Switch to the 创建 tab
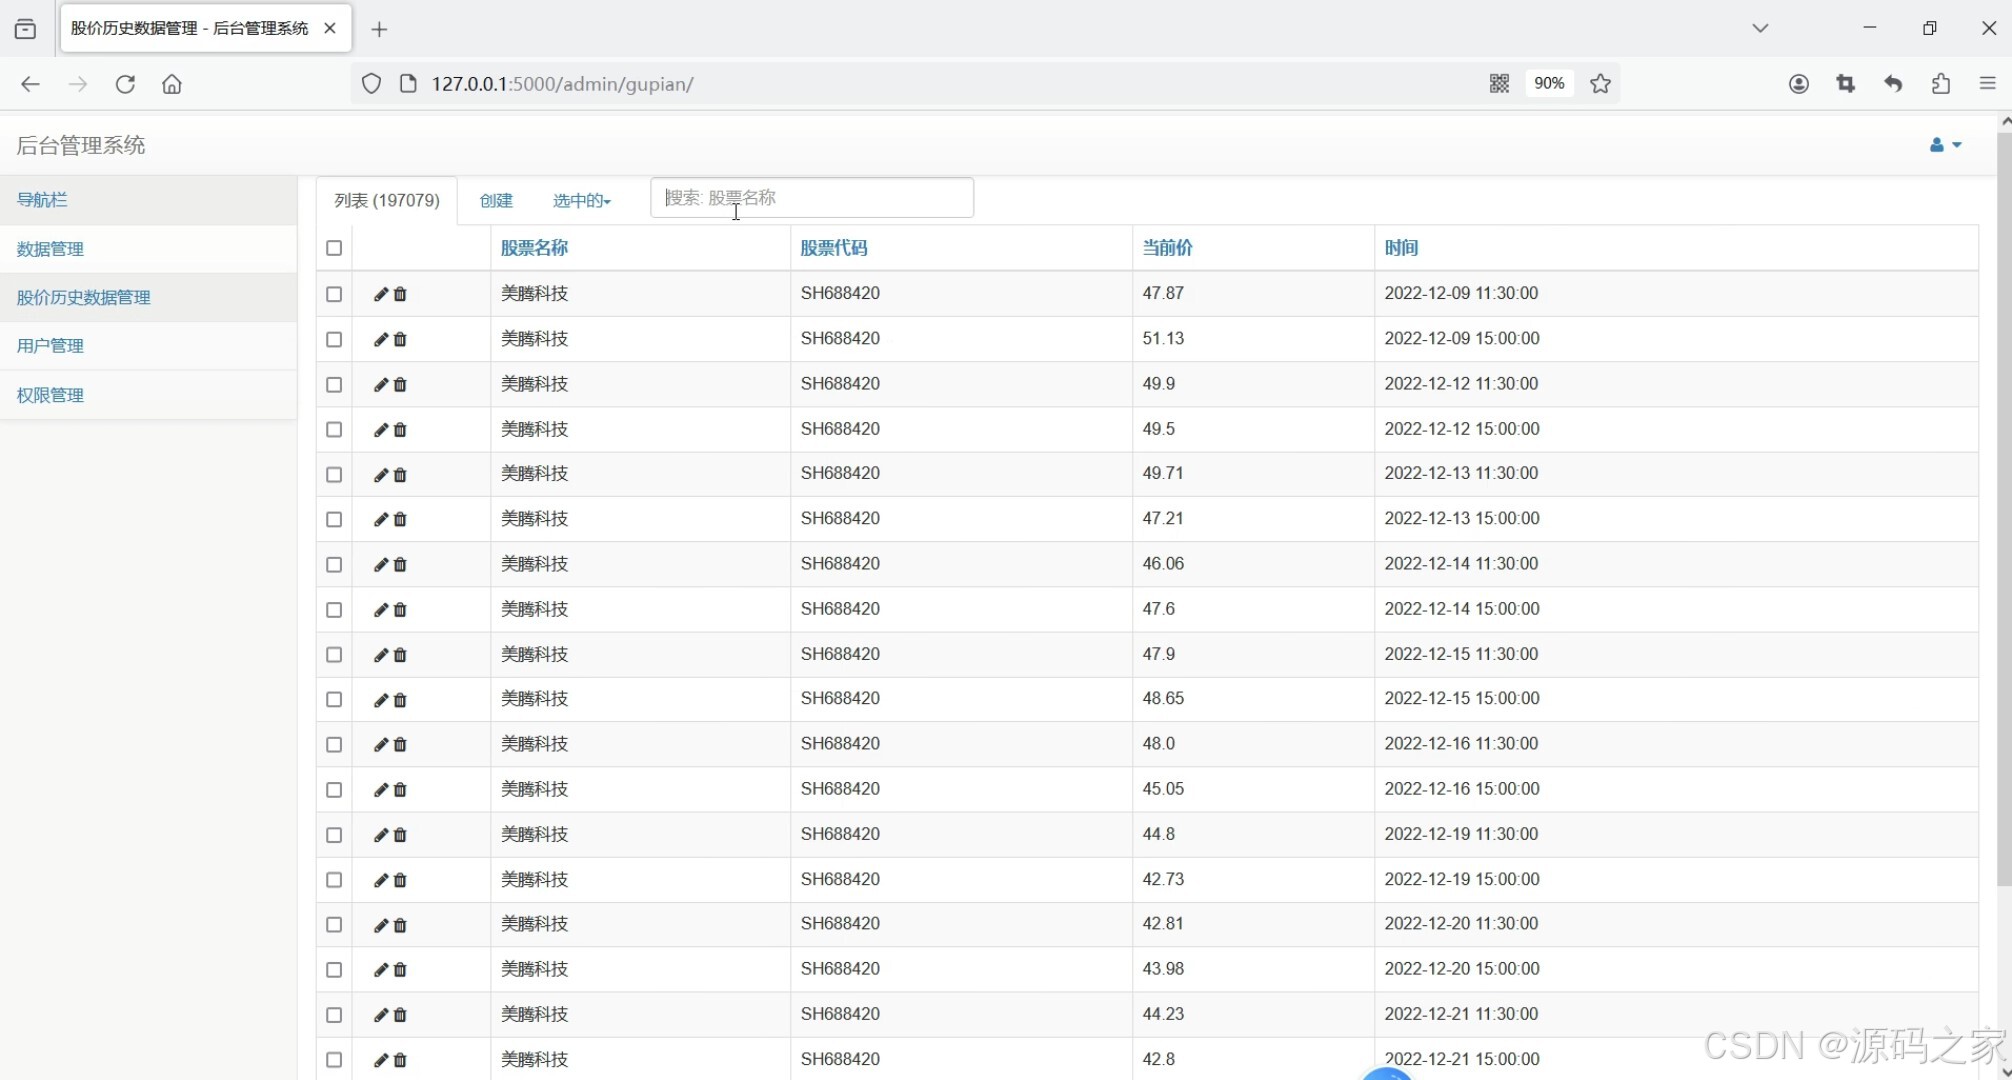The width and height of the screenshot is (2012, 1080). pos(496,201)
